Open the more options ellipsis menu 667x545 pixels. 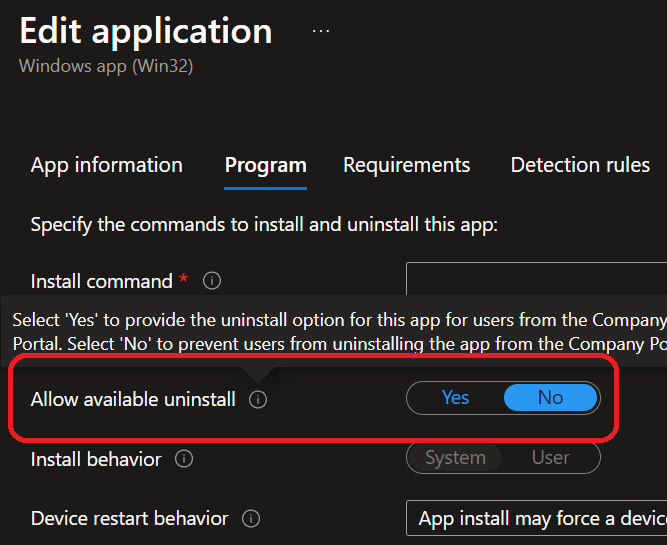[x=320, y=31]
